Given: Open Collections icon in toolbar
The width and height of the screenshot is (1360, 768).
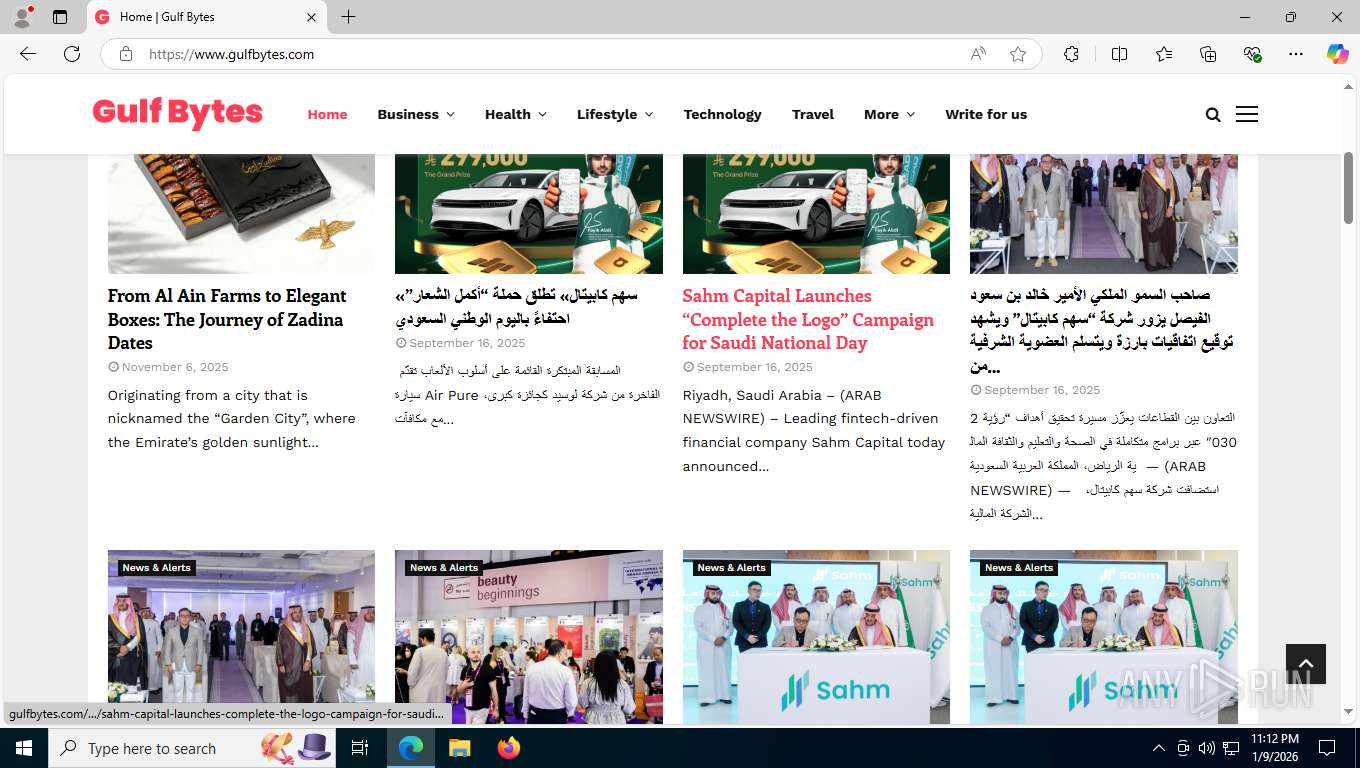Looking at the screenshot, I should point(1208,54).
